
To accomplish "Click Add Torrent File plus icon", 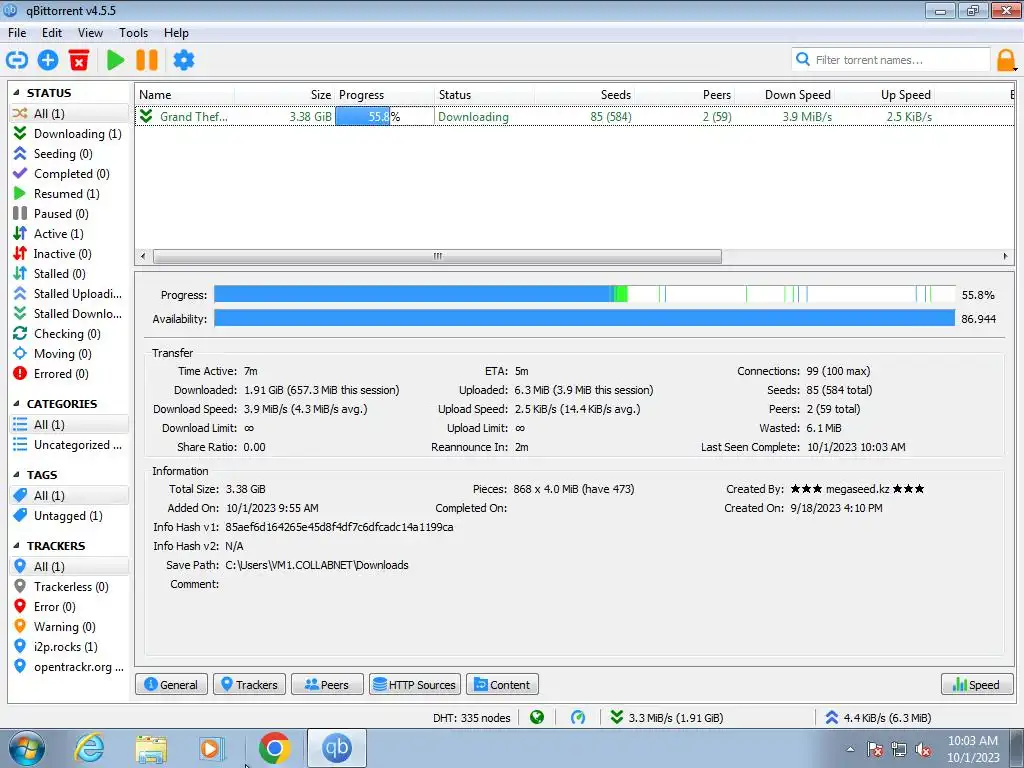I will point(48,60).
